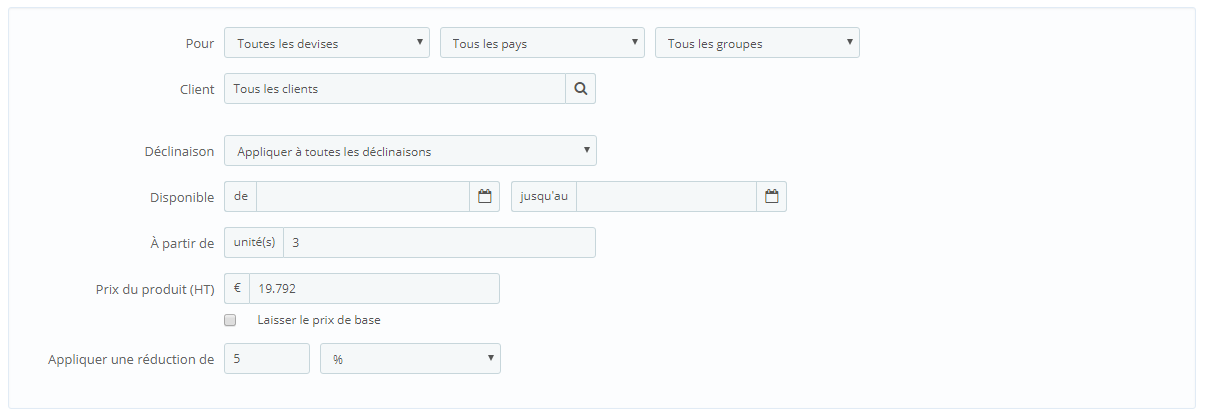Image resolution: width=1205 pixels, height=418 pixels.
Task: Click the Laisser le prix de base label
Action: click(x=319, y=321)
